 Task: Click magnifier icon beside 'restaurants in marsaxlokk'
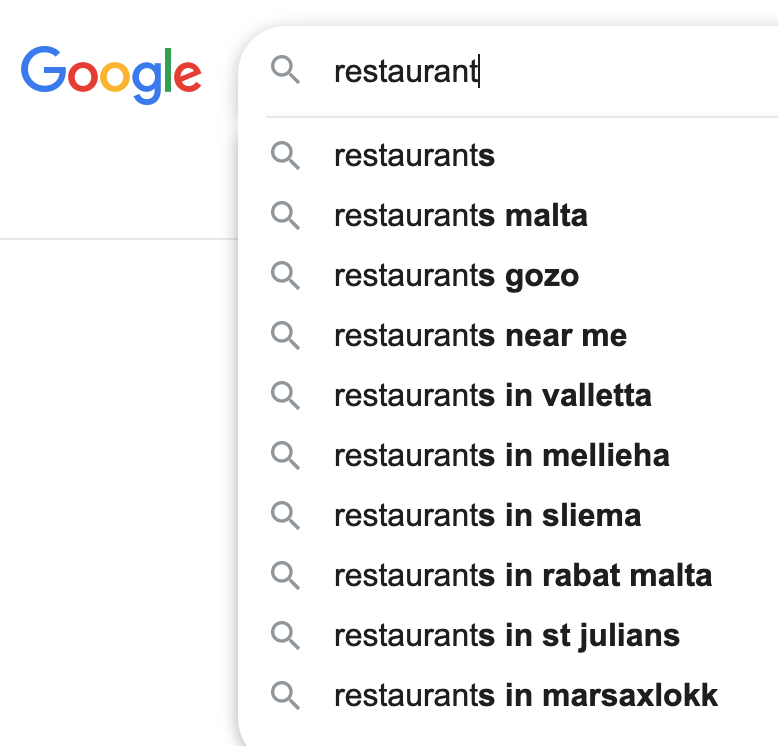click(x=285, y=696)
